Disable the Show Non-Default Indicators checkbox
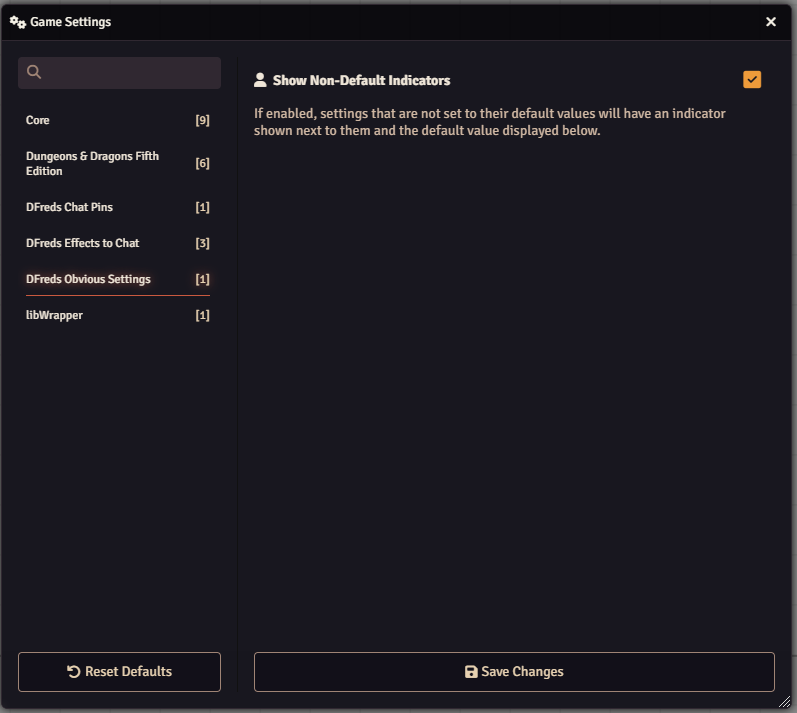The image size is (797, 713). click(752, 80)
